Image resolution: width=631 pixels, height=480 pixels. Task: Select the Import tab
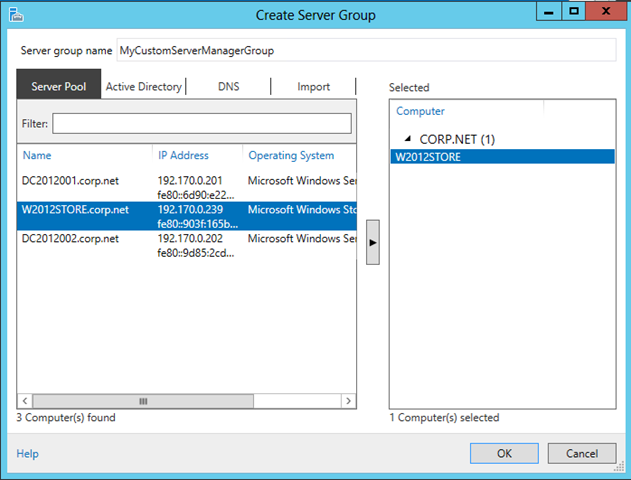[x=313, y=87]
